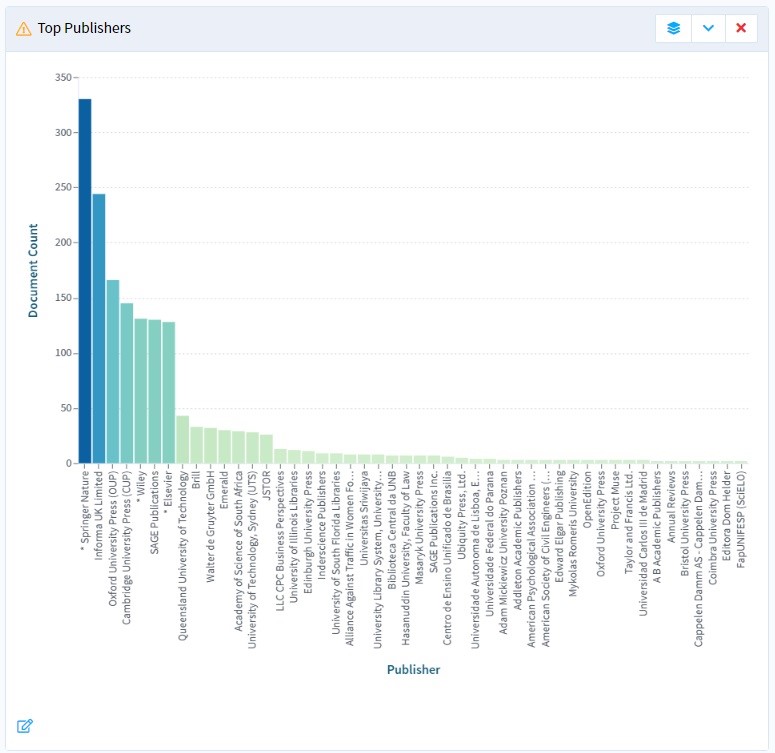Click the Masaryk University Press label

point(420,527)
